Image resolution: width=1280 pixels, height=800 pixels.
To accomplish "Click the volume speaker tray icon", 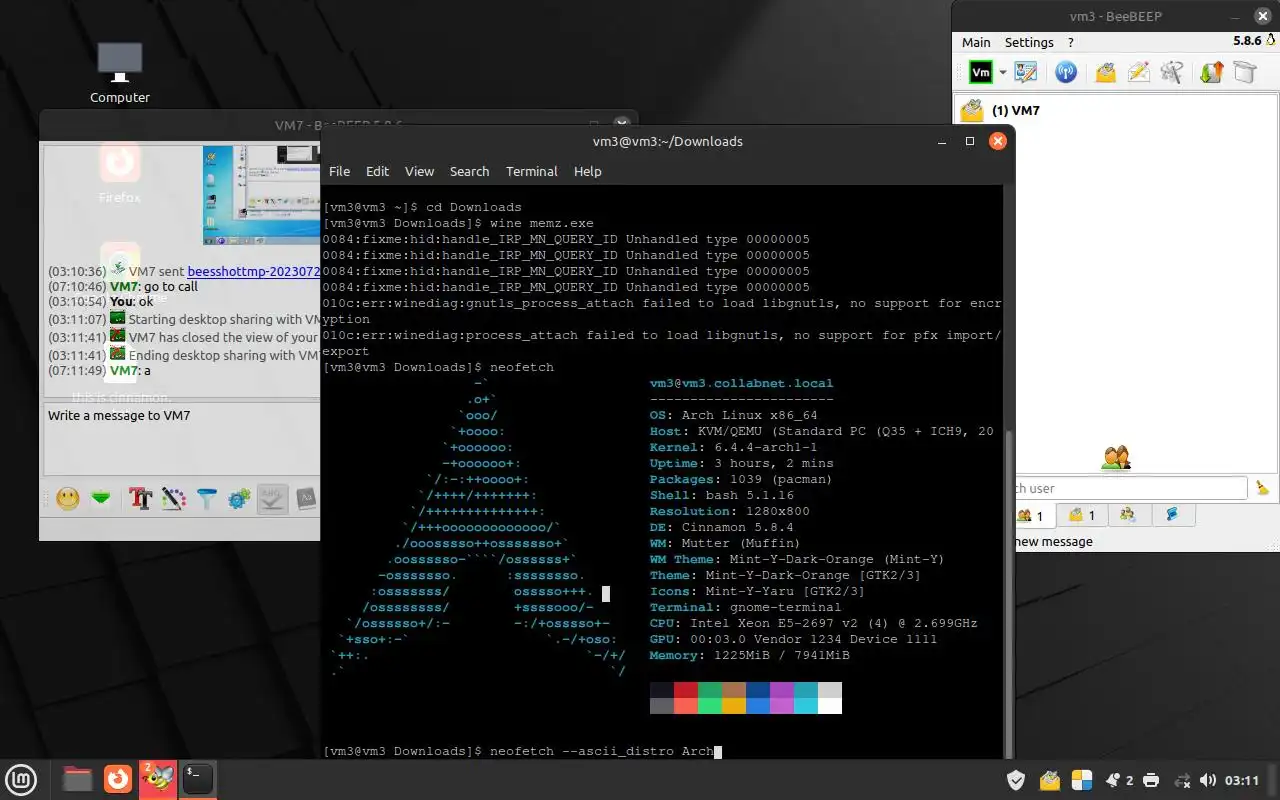I will [1208, 780].
